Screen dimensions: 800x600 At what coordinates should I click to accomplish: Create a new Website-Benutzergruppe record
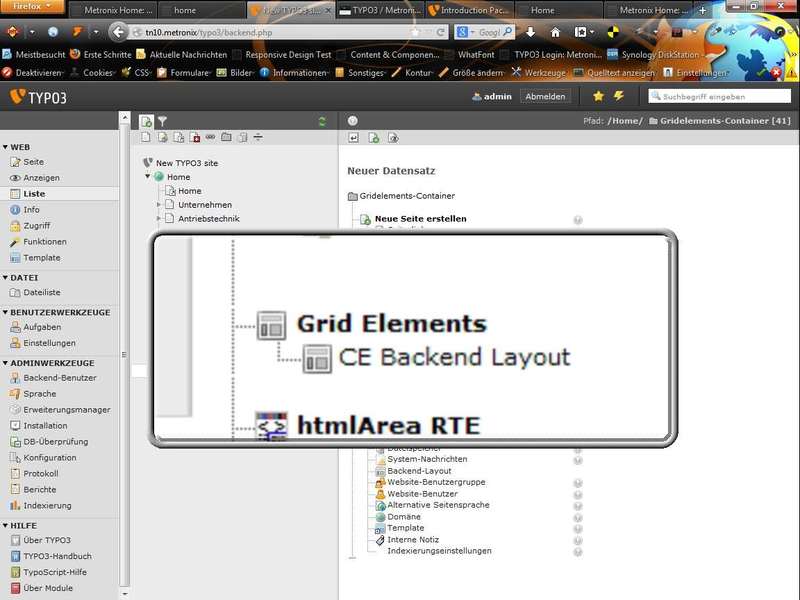tap(436, 482)
